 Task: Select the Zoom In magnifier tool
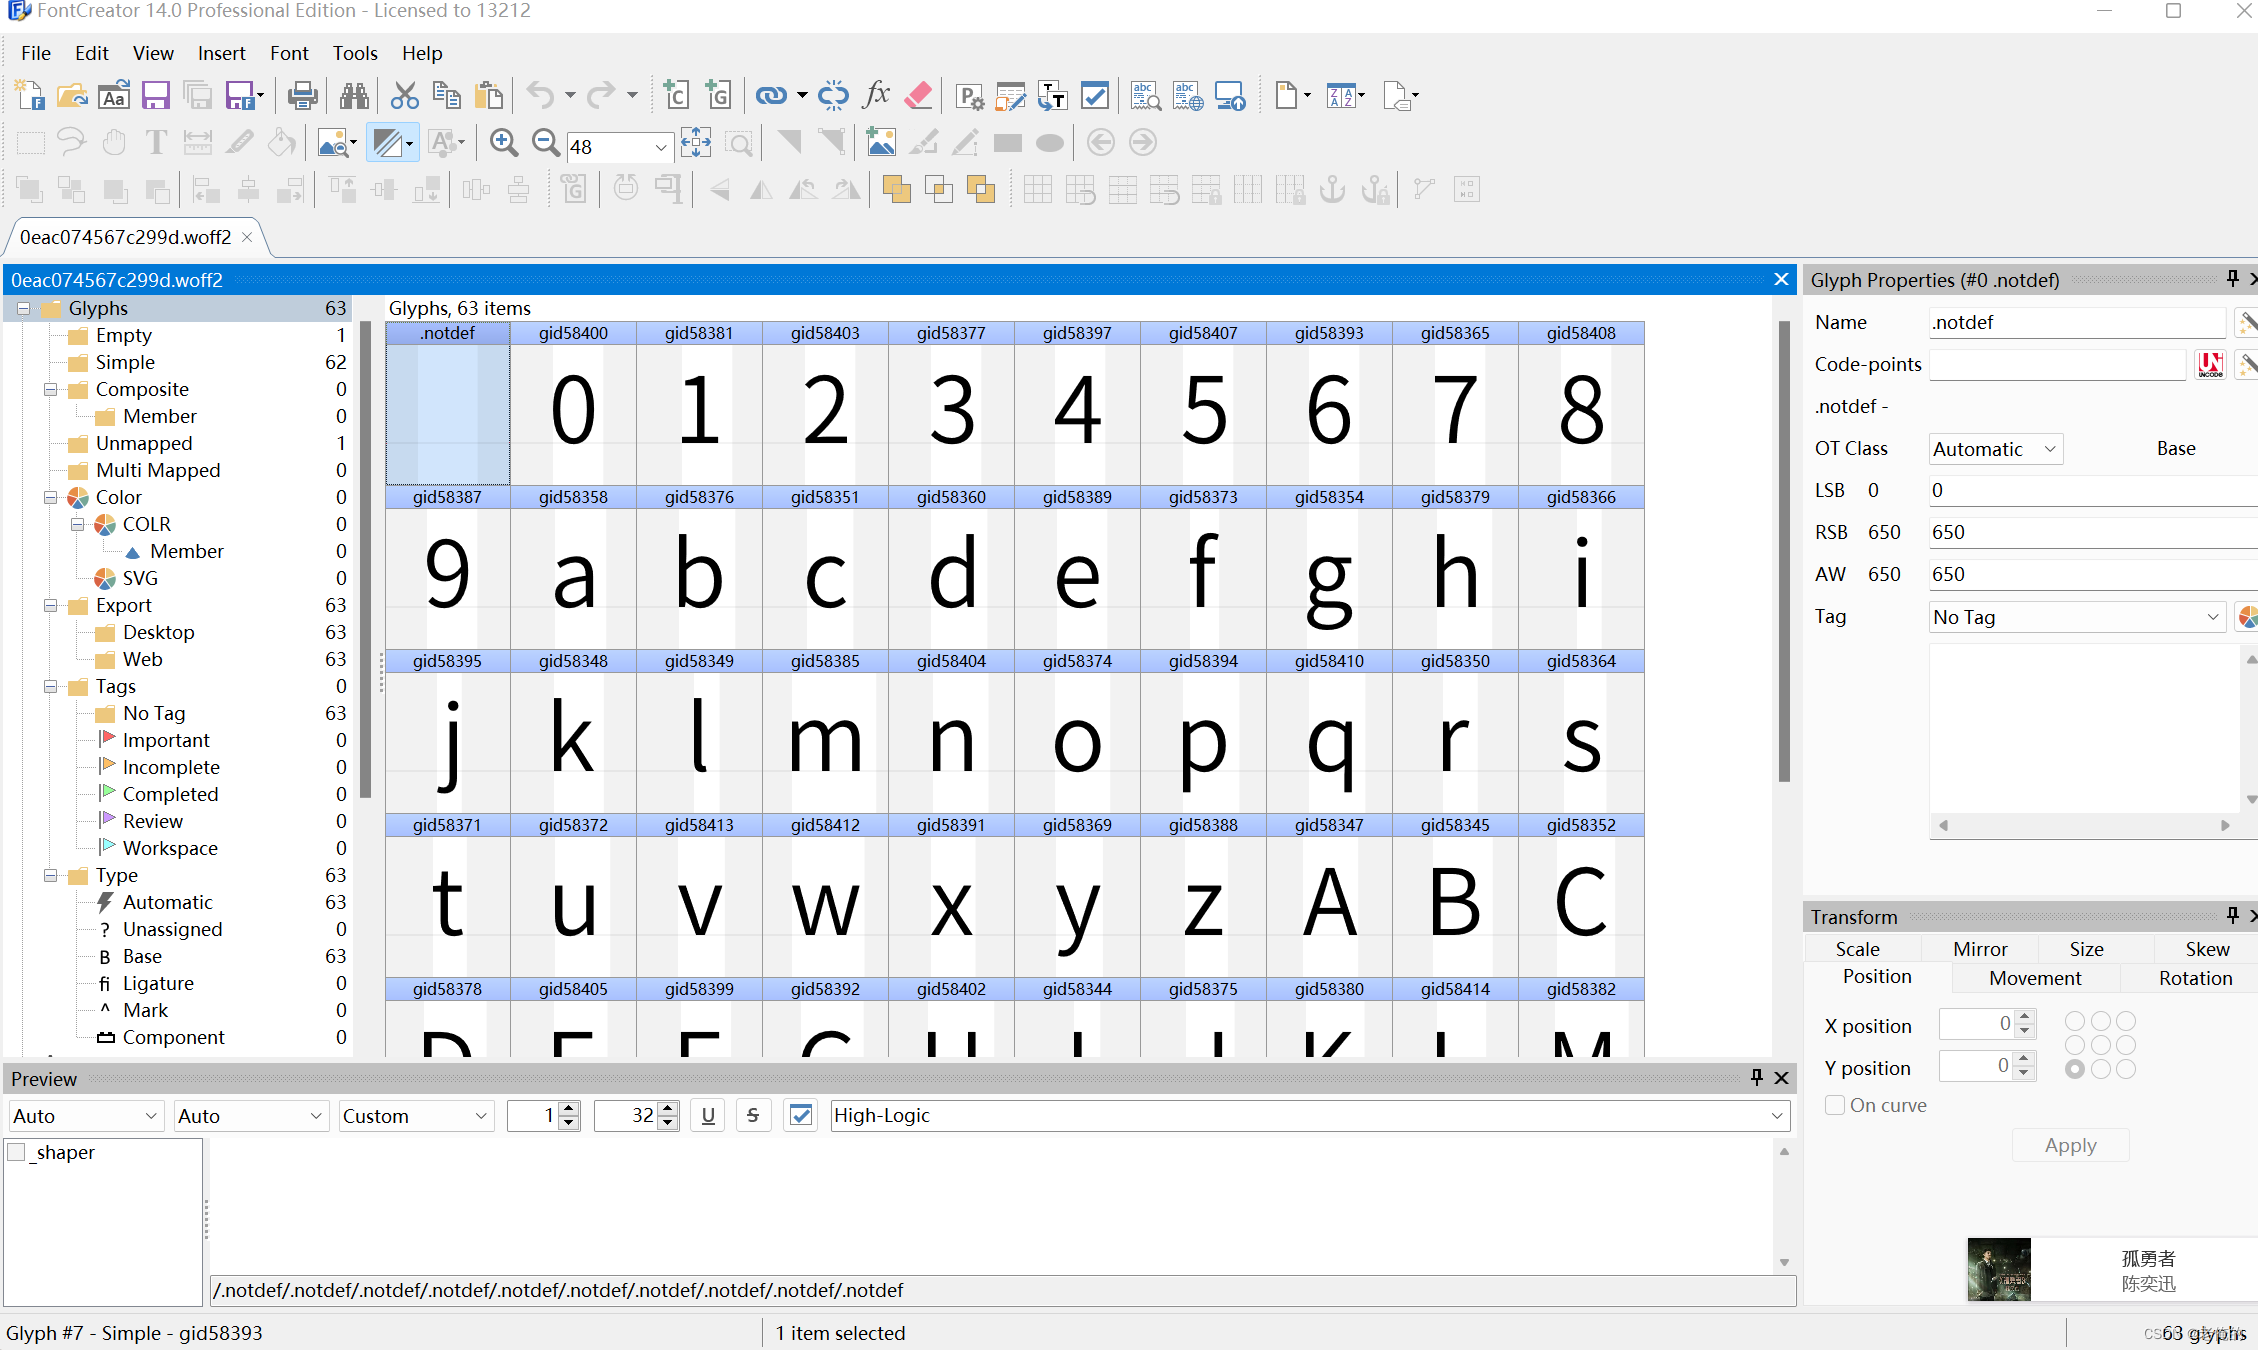pyautogui.click(x=504, y=143)
